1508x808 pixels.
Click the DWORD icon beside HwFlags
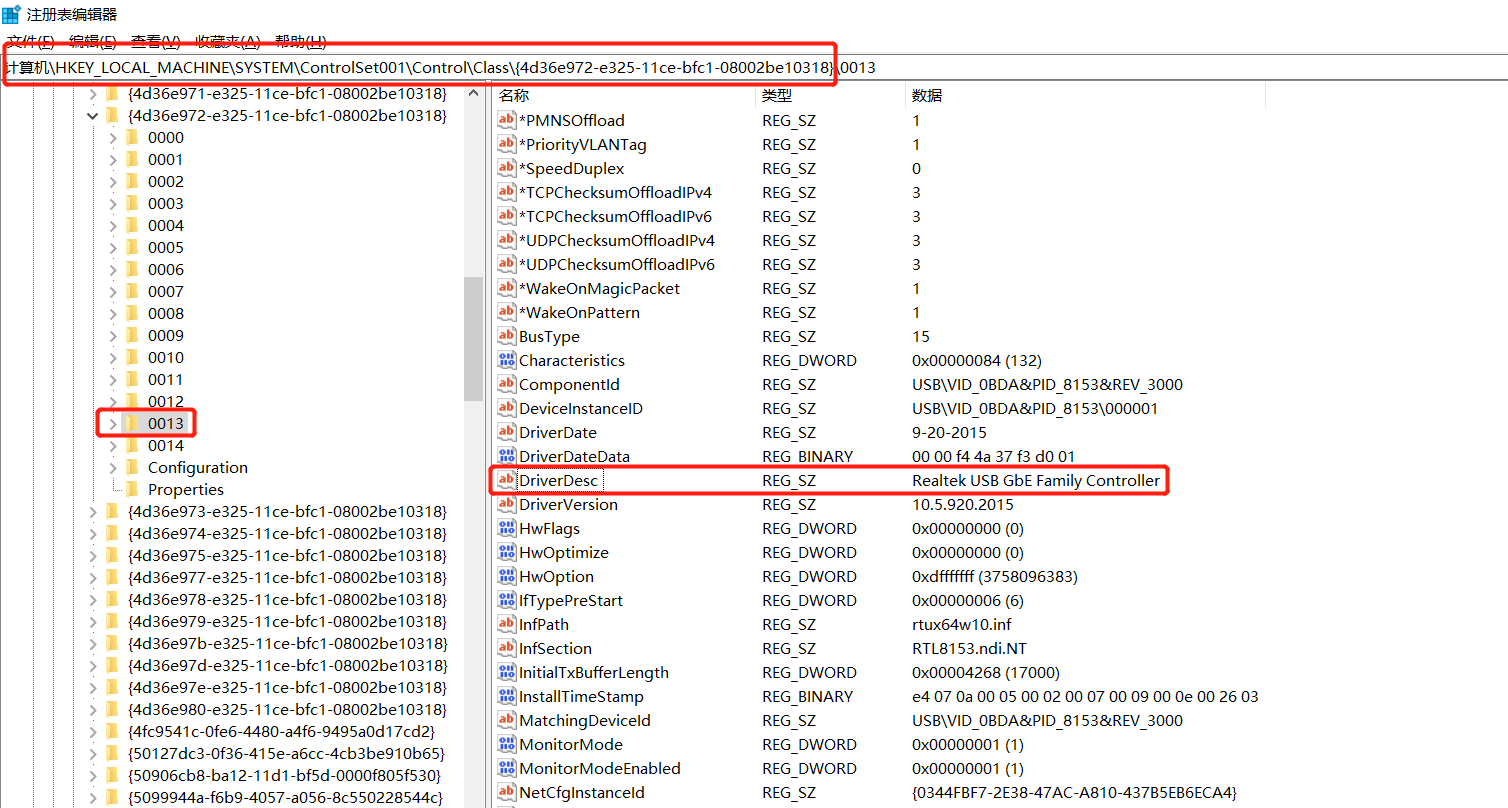pos(506,528)
